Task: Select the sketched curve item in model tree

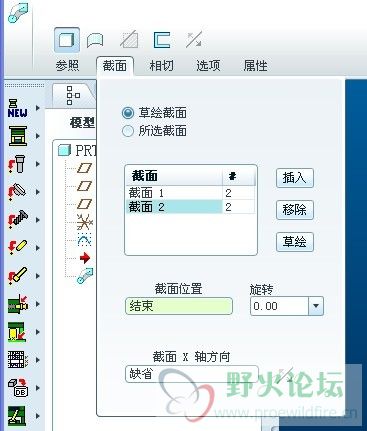Action: coord(85,240)
